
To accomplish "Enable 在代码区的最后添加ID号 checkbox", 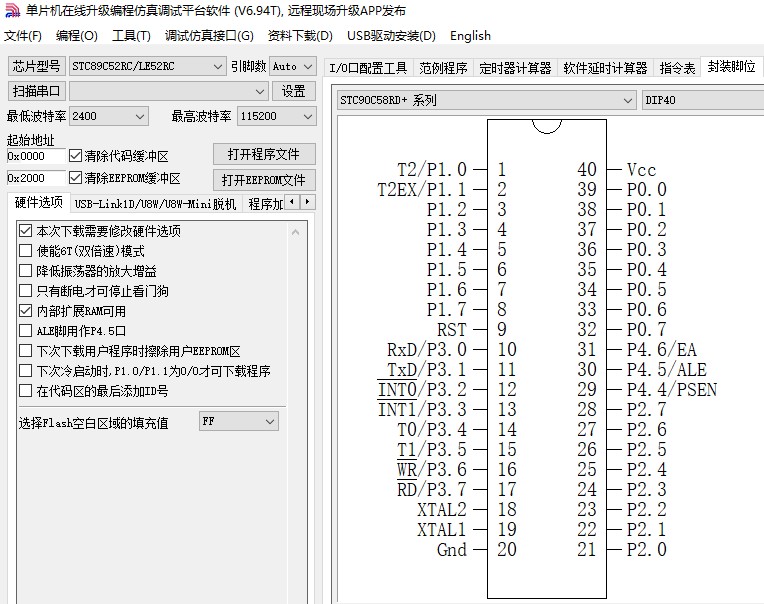I will tap(25, 391).
